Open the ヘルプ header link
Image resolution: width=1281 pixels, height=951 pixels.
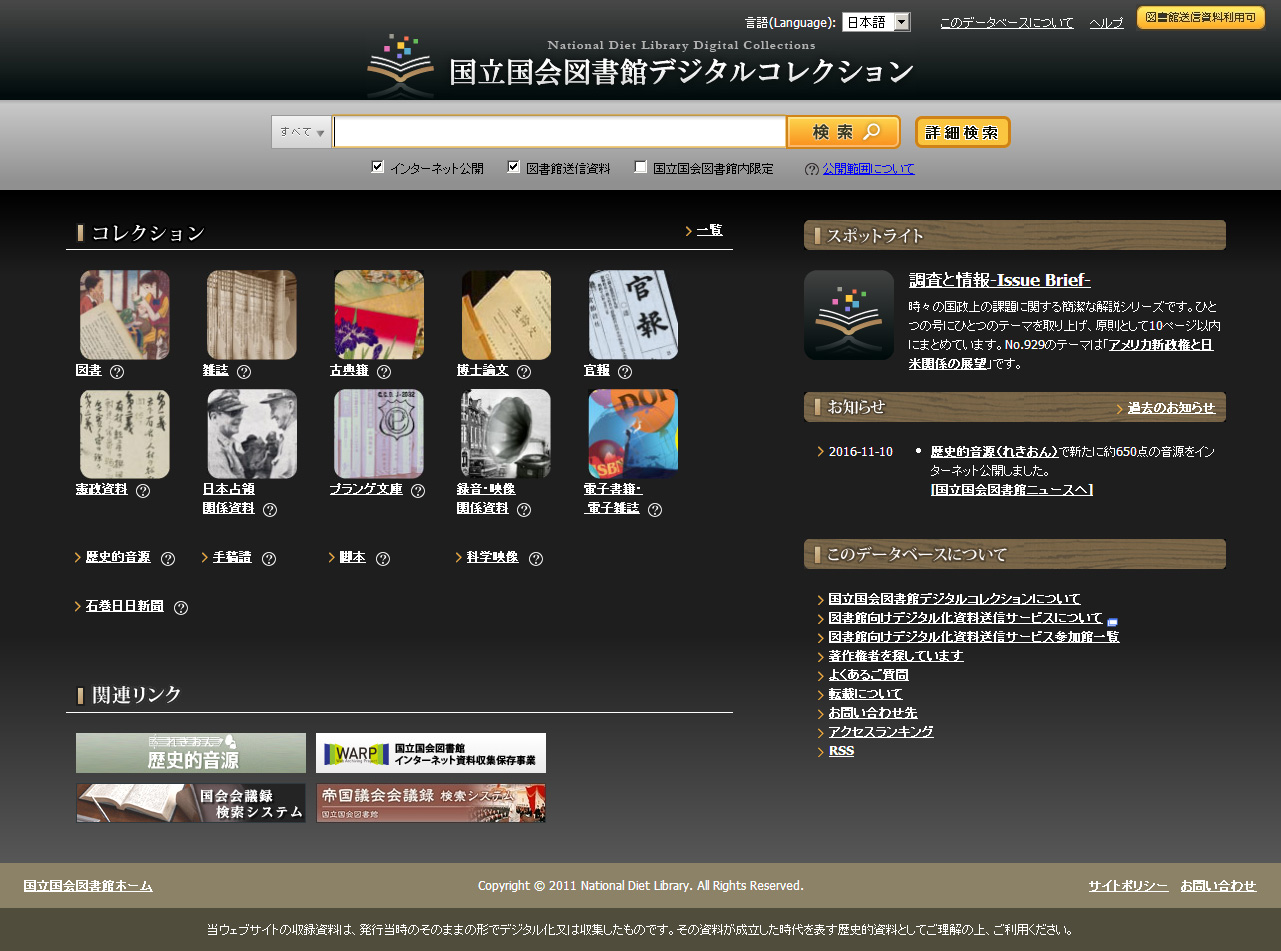pos(1107,23)
